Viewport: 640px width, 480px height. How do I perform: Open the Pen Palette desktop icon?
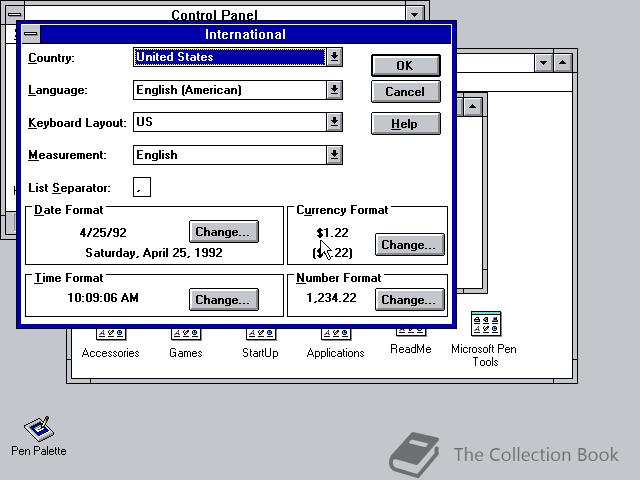coord(39,435)
